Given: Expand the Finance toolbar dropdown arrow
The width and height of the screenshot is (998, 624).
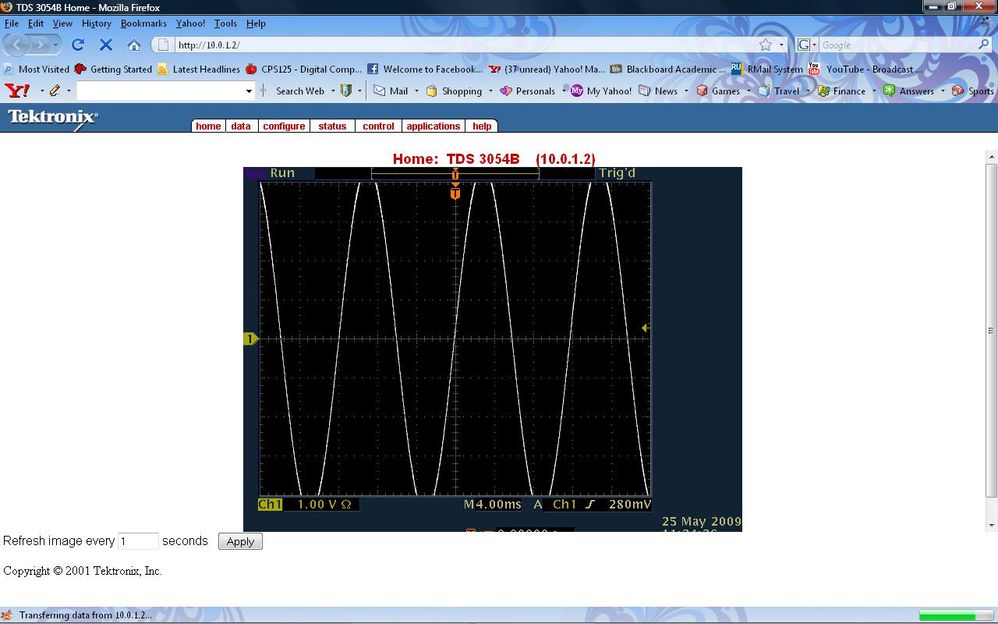Looking at the screenshot, I should pyautogui.click(x=874, y=91).
